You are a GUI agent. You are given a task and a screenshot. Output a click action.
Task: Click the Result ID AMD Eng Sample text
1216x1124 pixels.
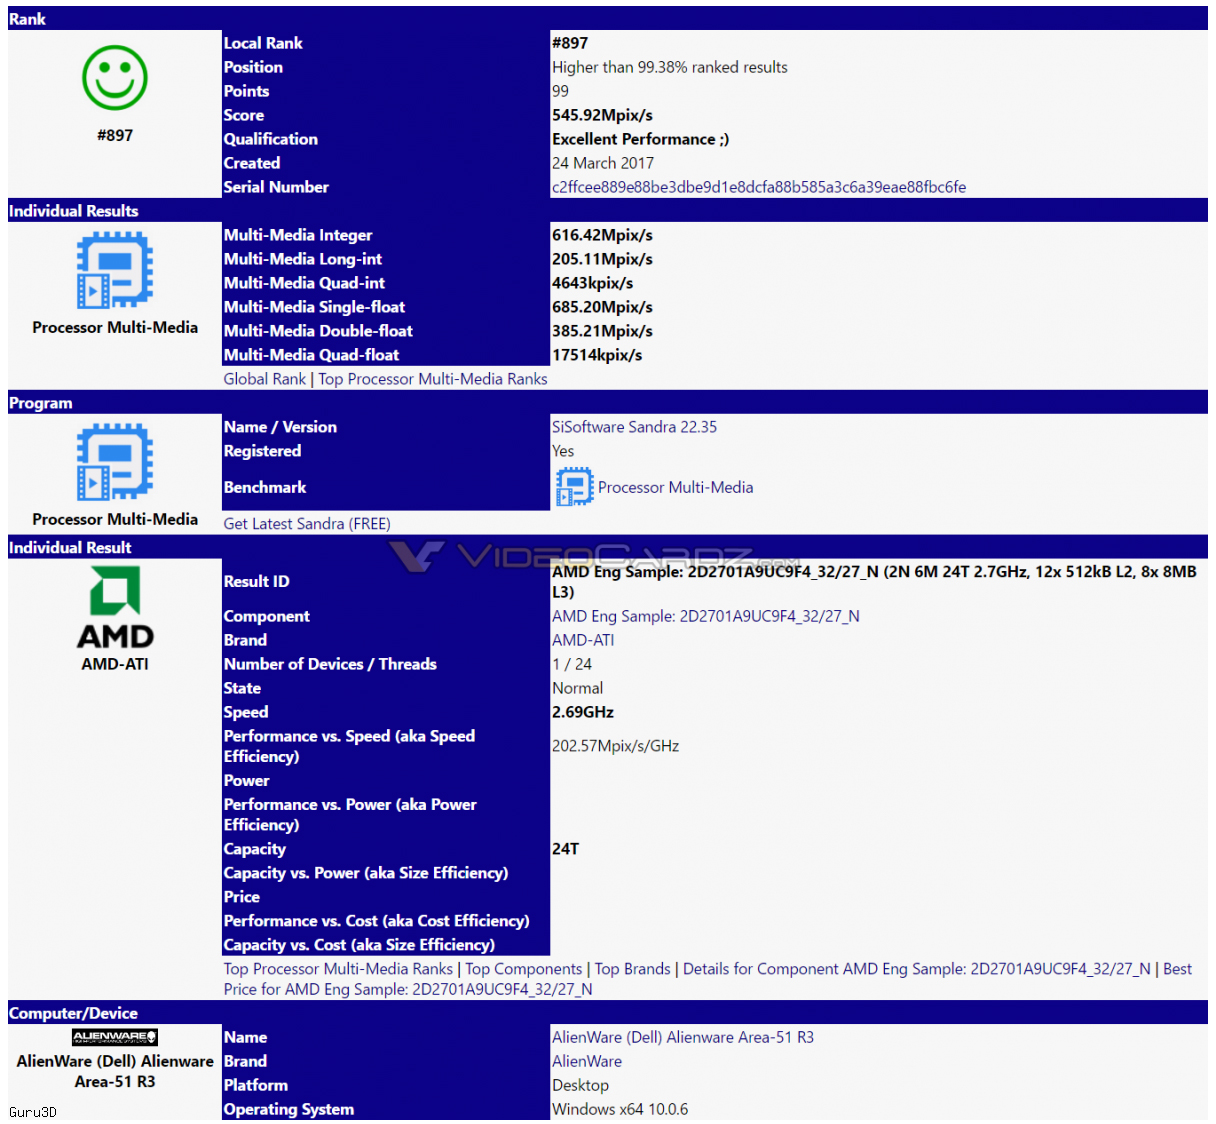point(874,582)
